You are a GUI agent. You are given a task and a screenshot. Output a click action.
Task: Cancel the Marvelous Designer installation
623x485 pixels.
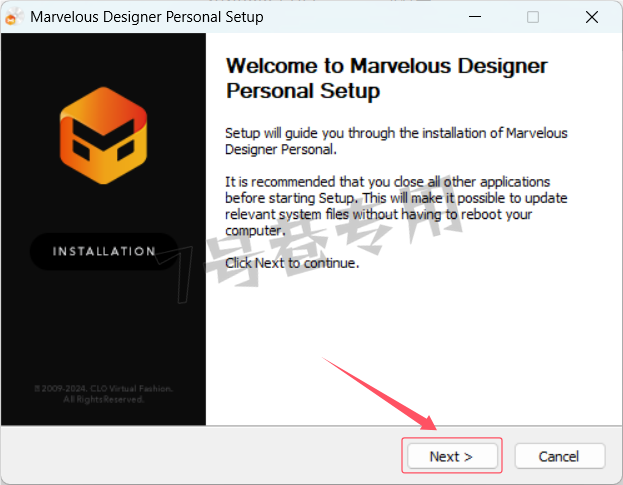560,456
